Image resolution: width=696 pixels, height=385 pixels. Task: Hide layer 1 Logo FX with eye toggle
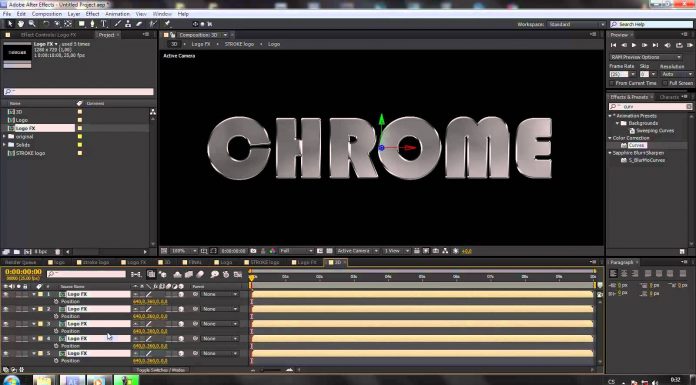click(5, 294)
